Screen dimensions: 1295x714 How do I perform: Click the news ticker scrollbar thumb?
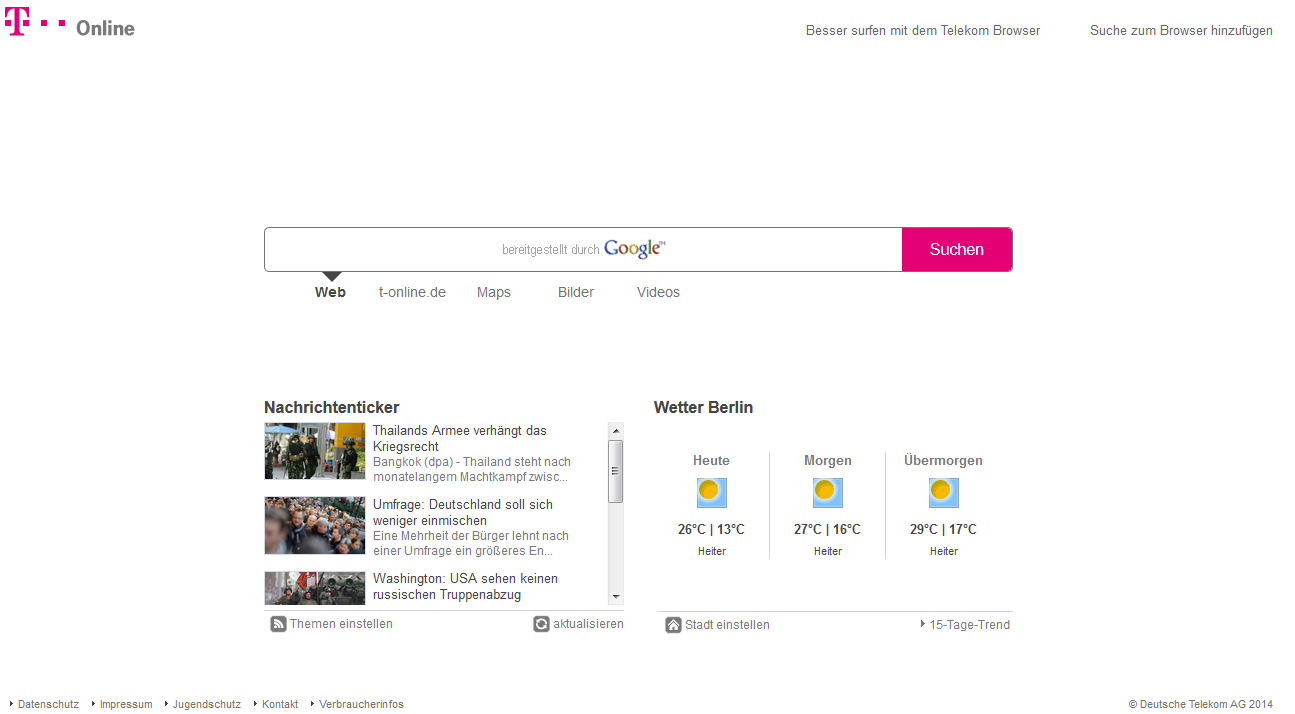click(x=615, y=471)
